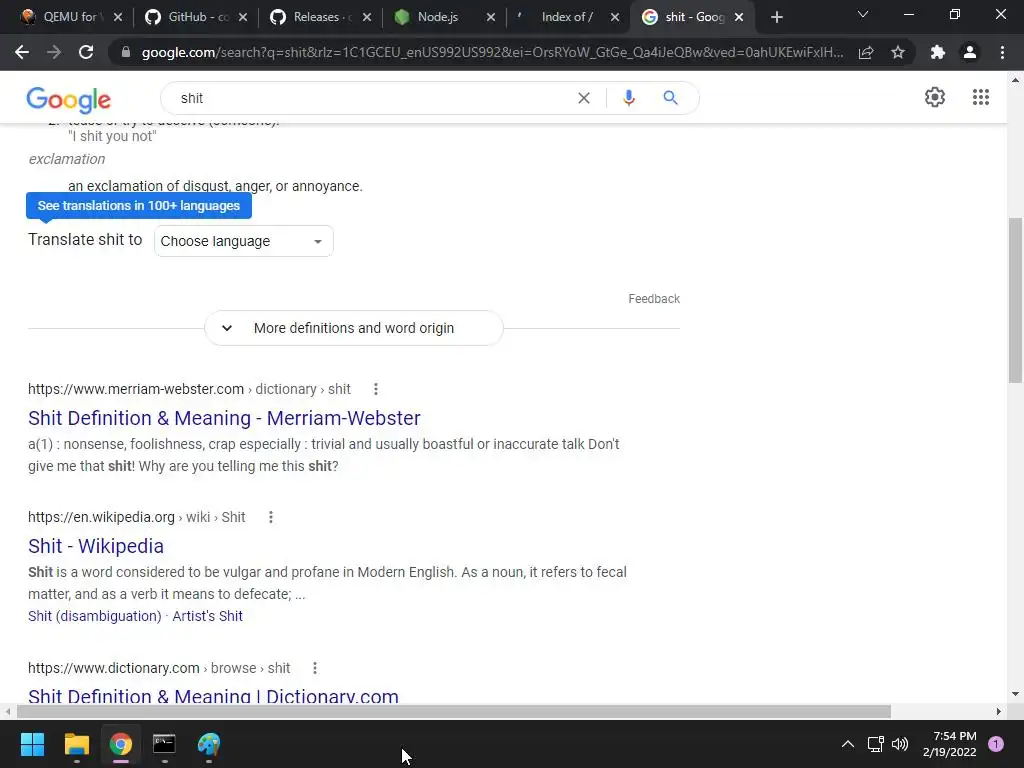Bookmark this page with the star icon

click(898, 52)
